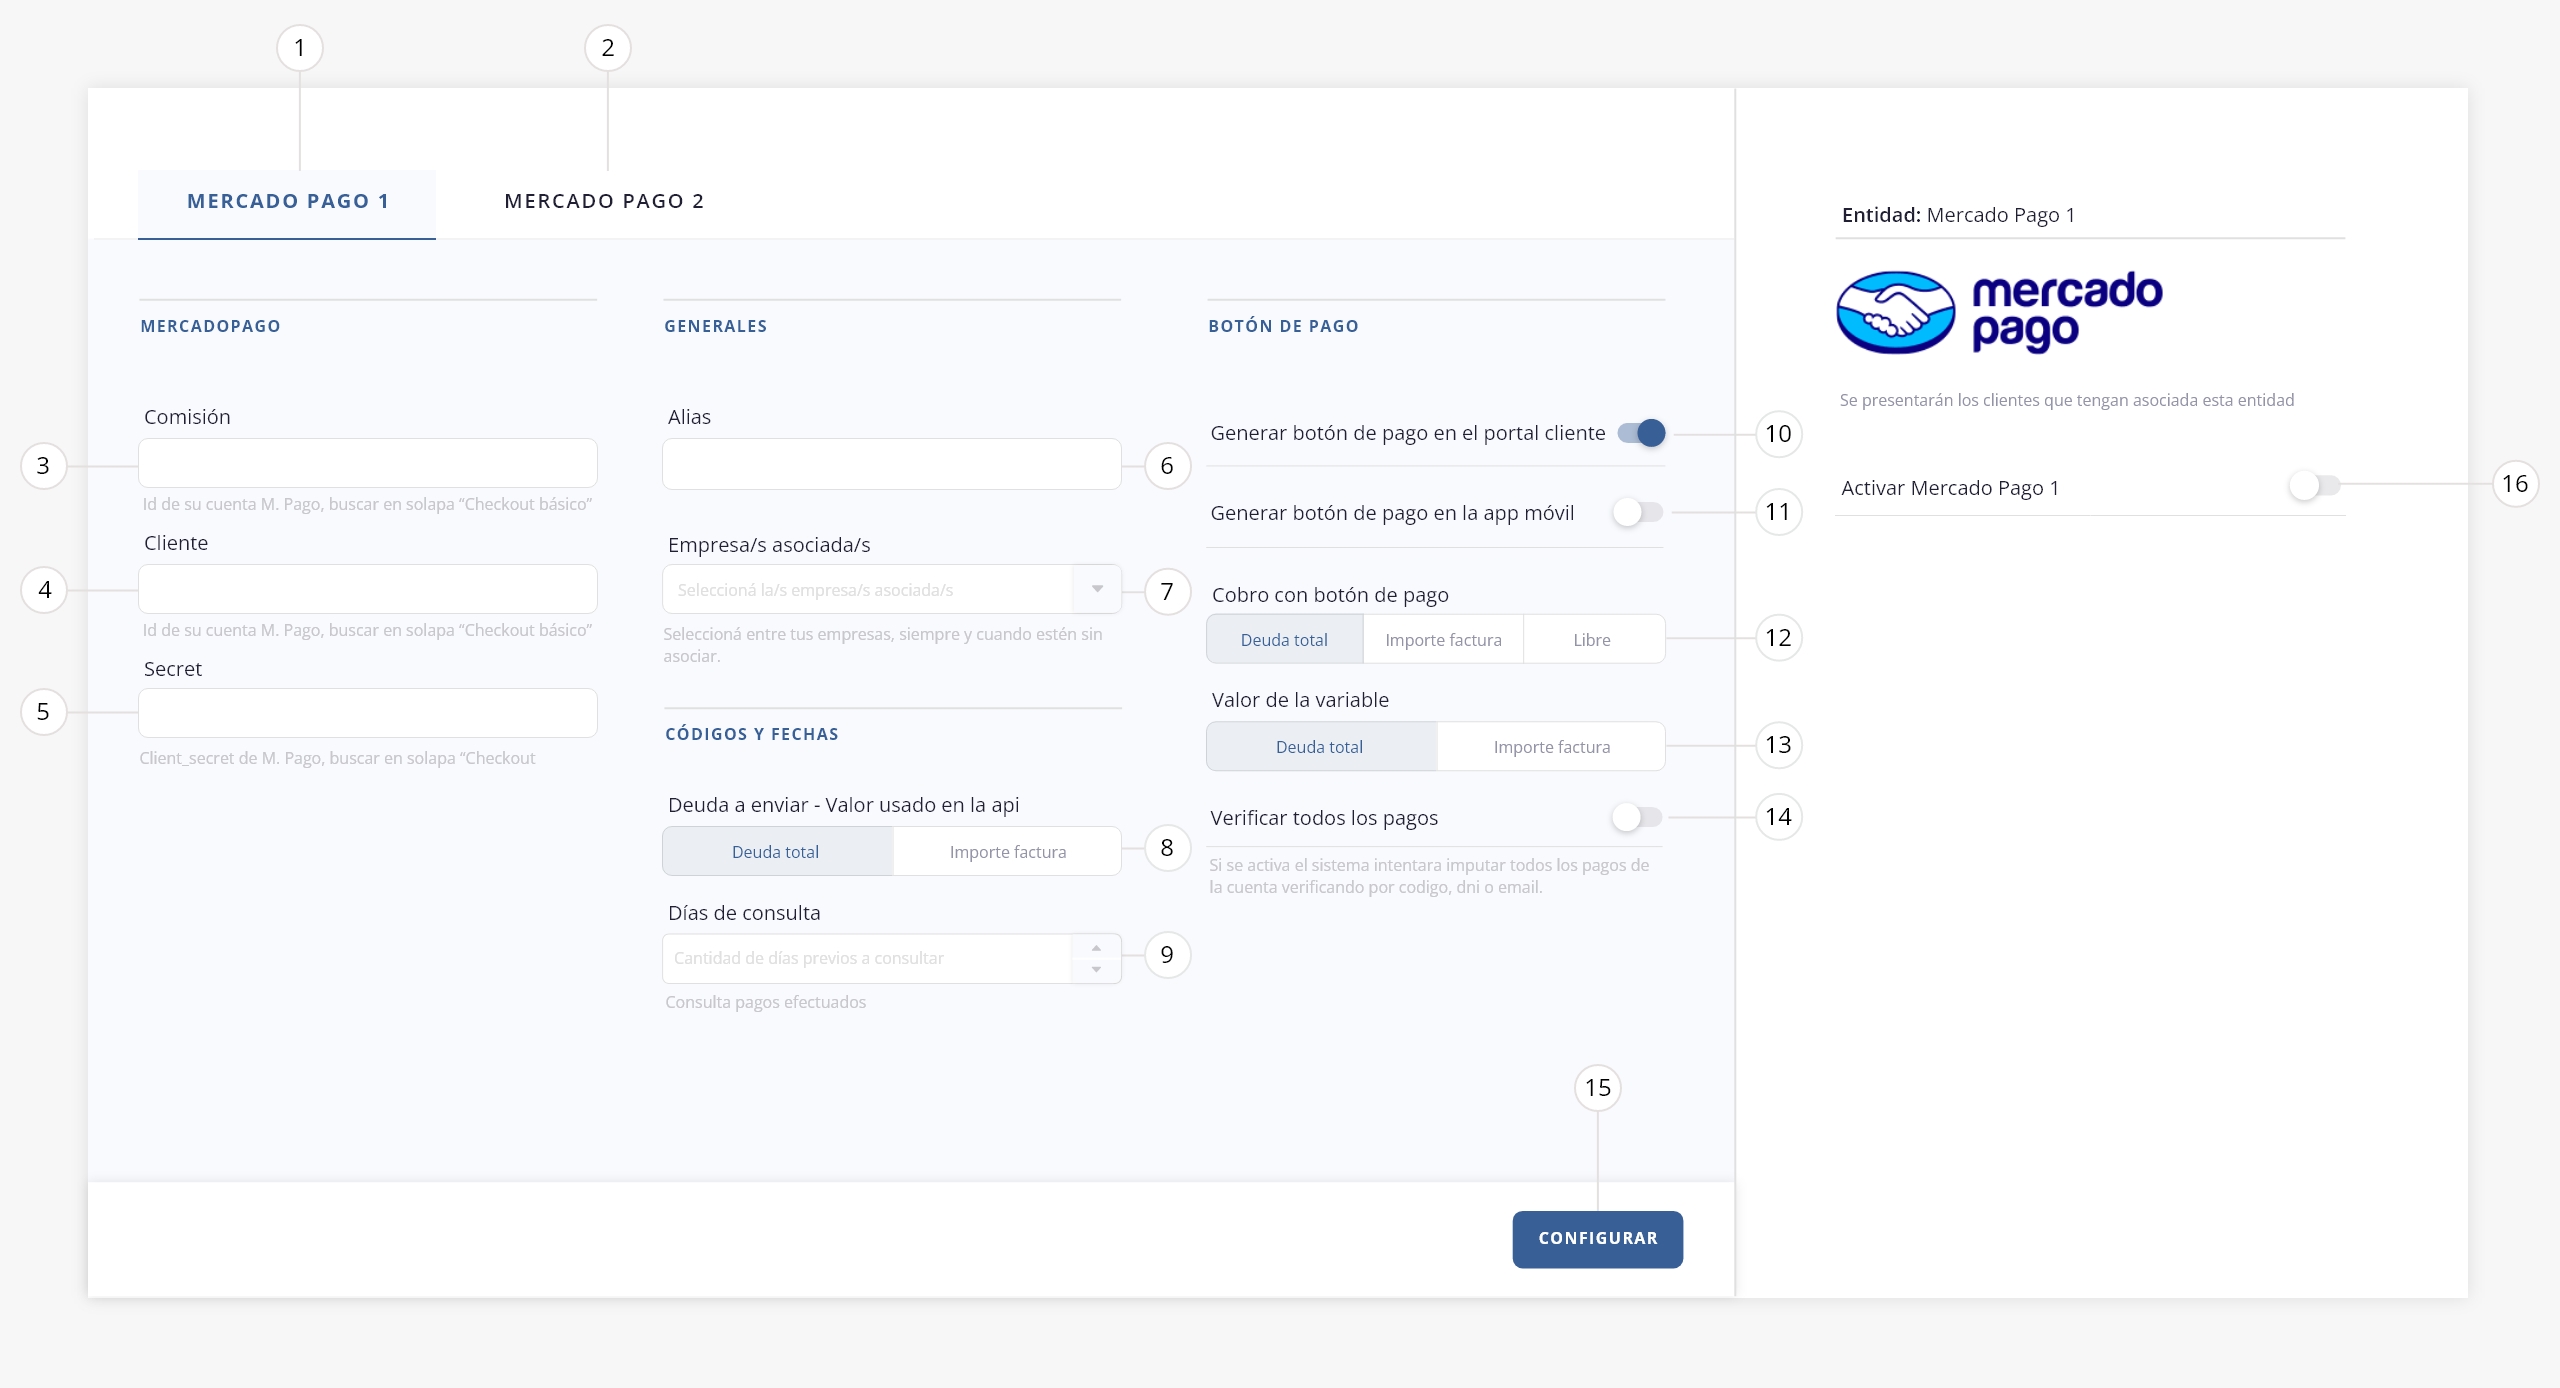Click the Mercado Pago logo image
2560x1388 pixels.
1999,312
